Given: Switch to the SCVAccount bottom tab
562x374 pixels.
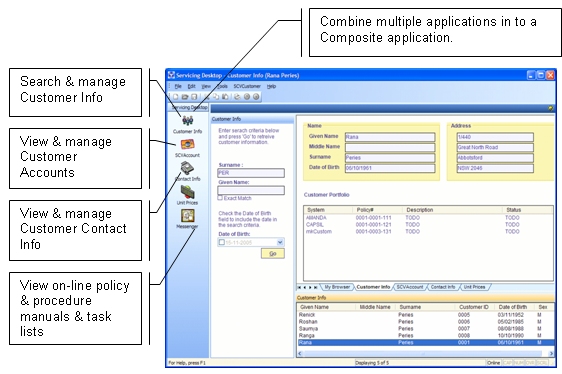Looking at the screenshot, I should (410, 287).
